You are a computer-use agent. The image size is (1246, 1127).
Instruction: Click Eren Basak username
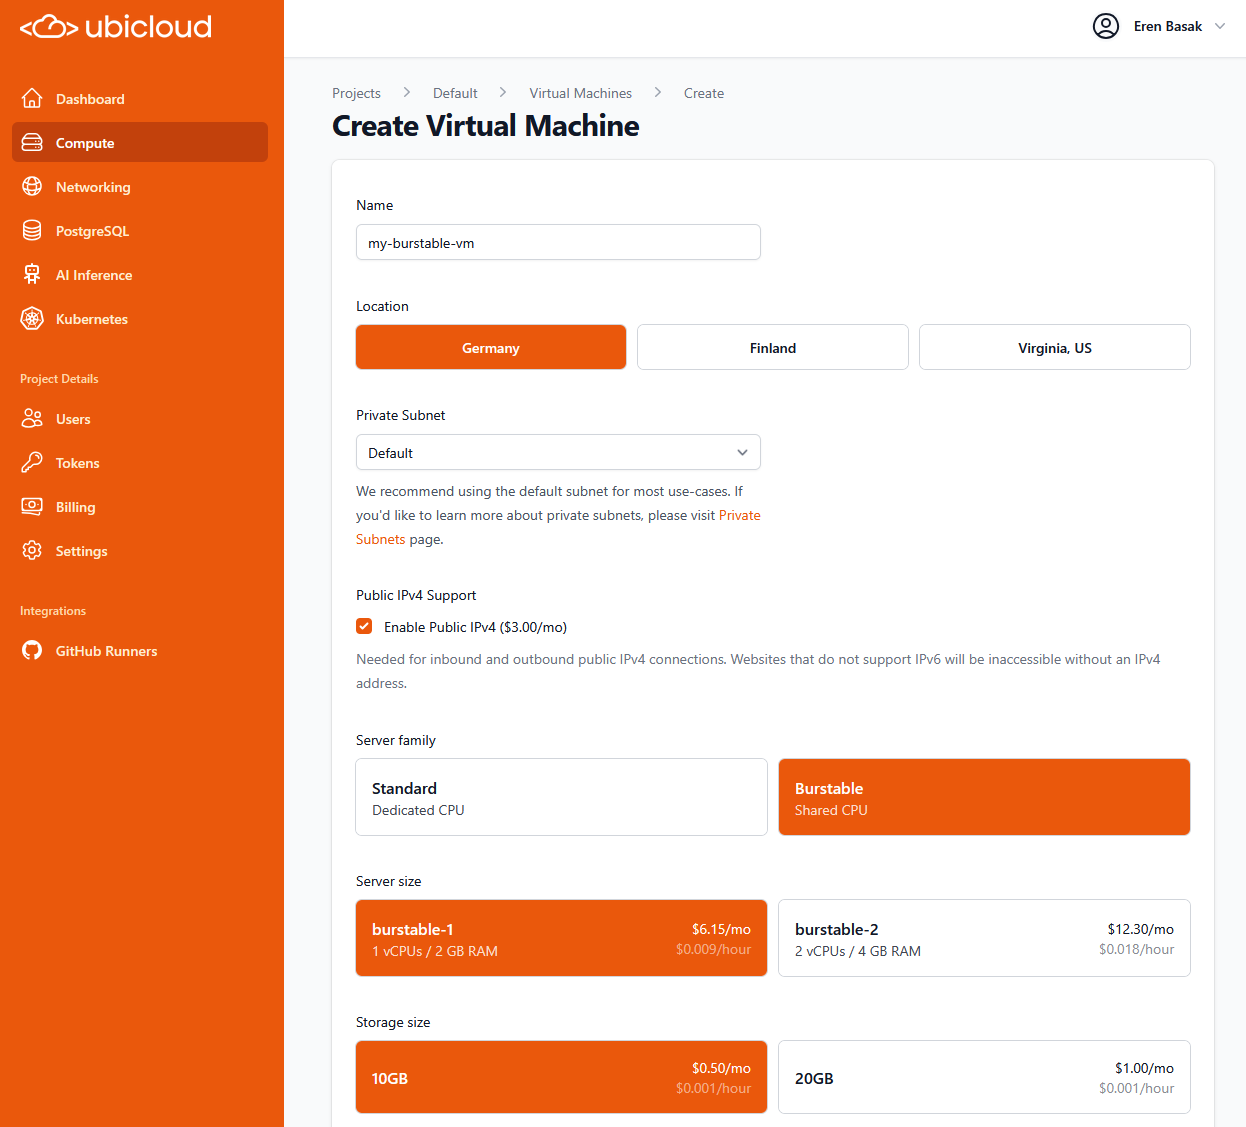click(1168, 26)
